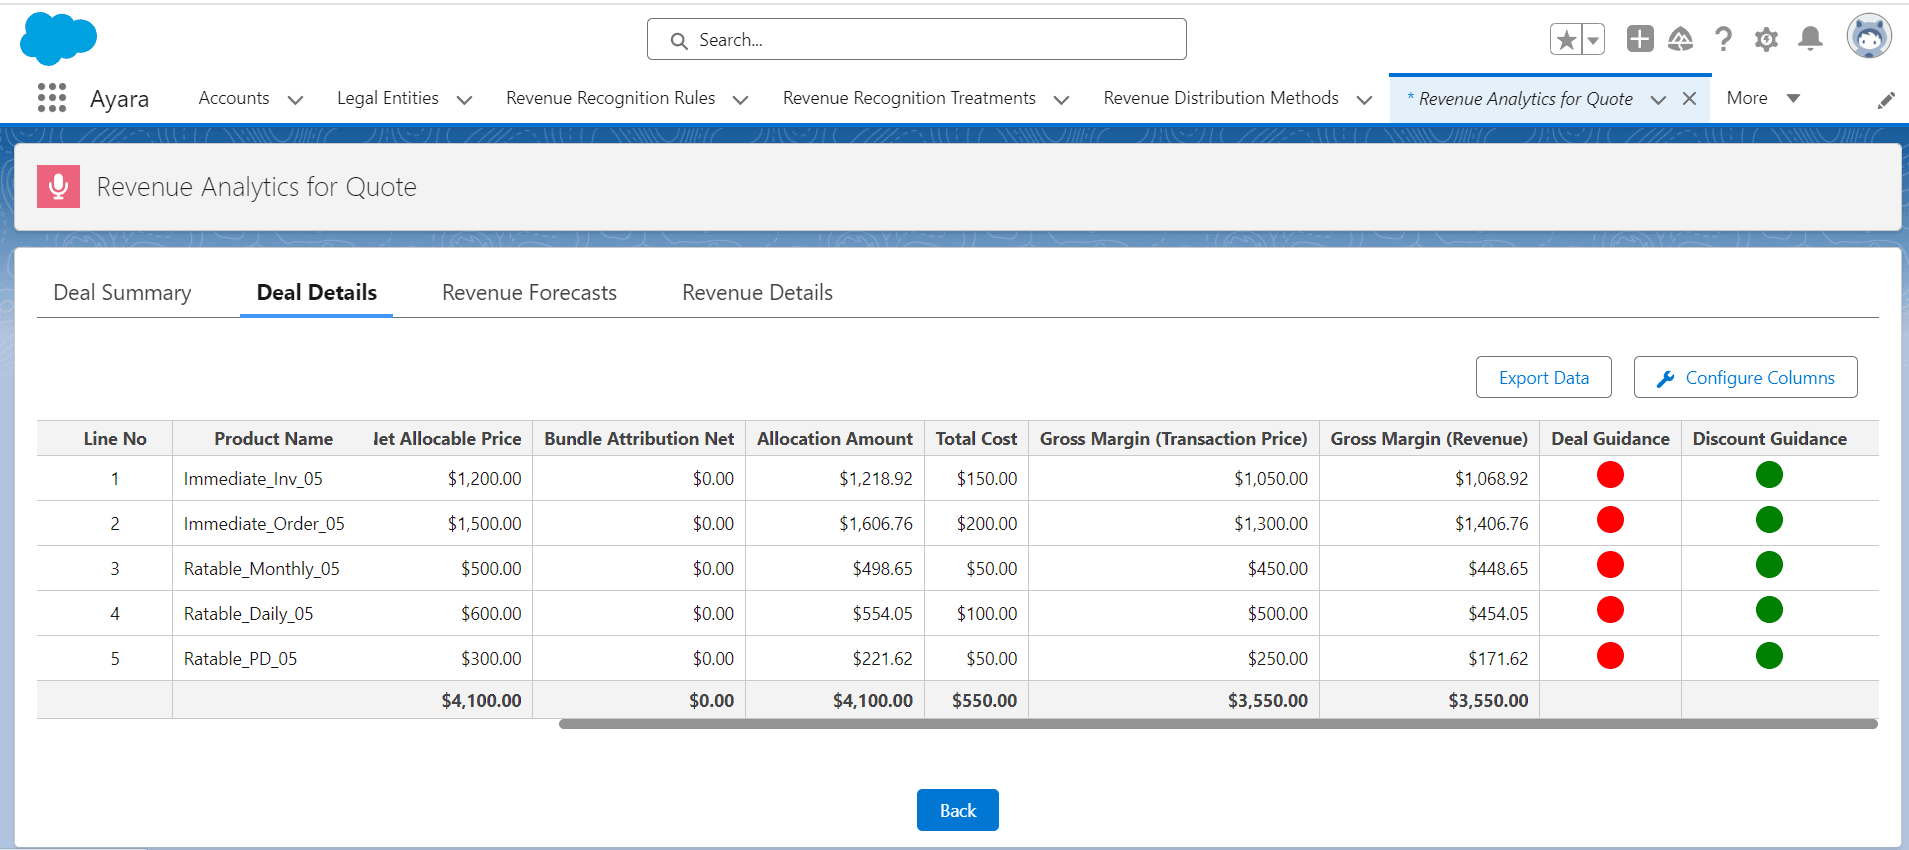Screen dimensions: 1909x850
Task: Click the table horizontal scrollbar
Action: [x=1218, y=724]
